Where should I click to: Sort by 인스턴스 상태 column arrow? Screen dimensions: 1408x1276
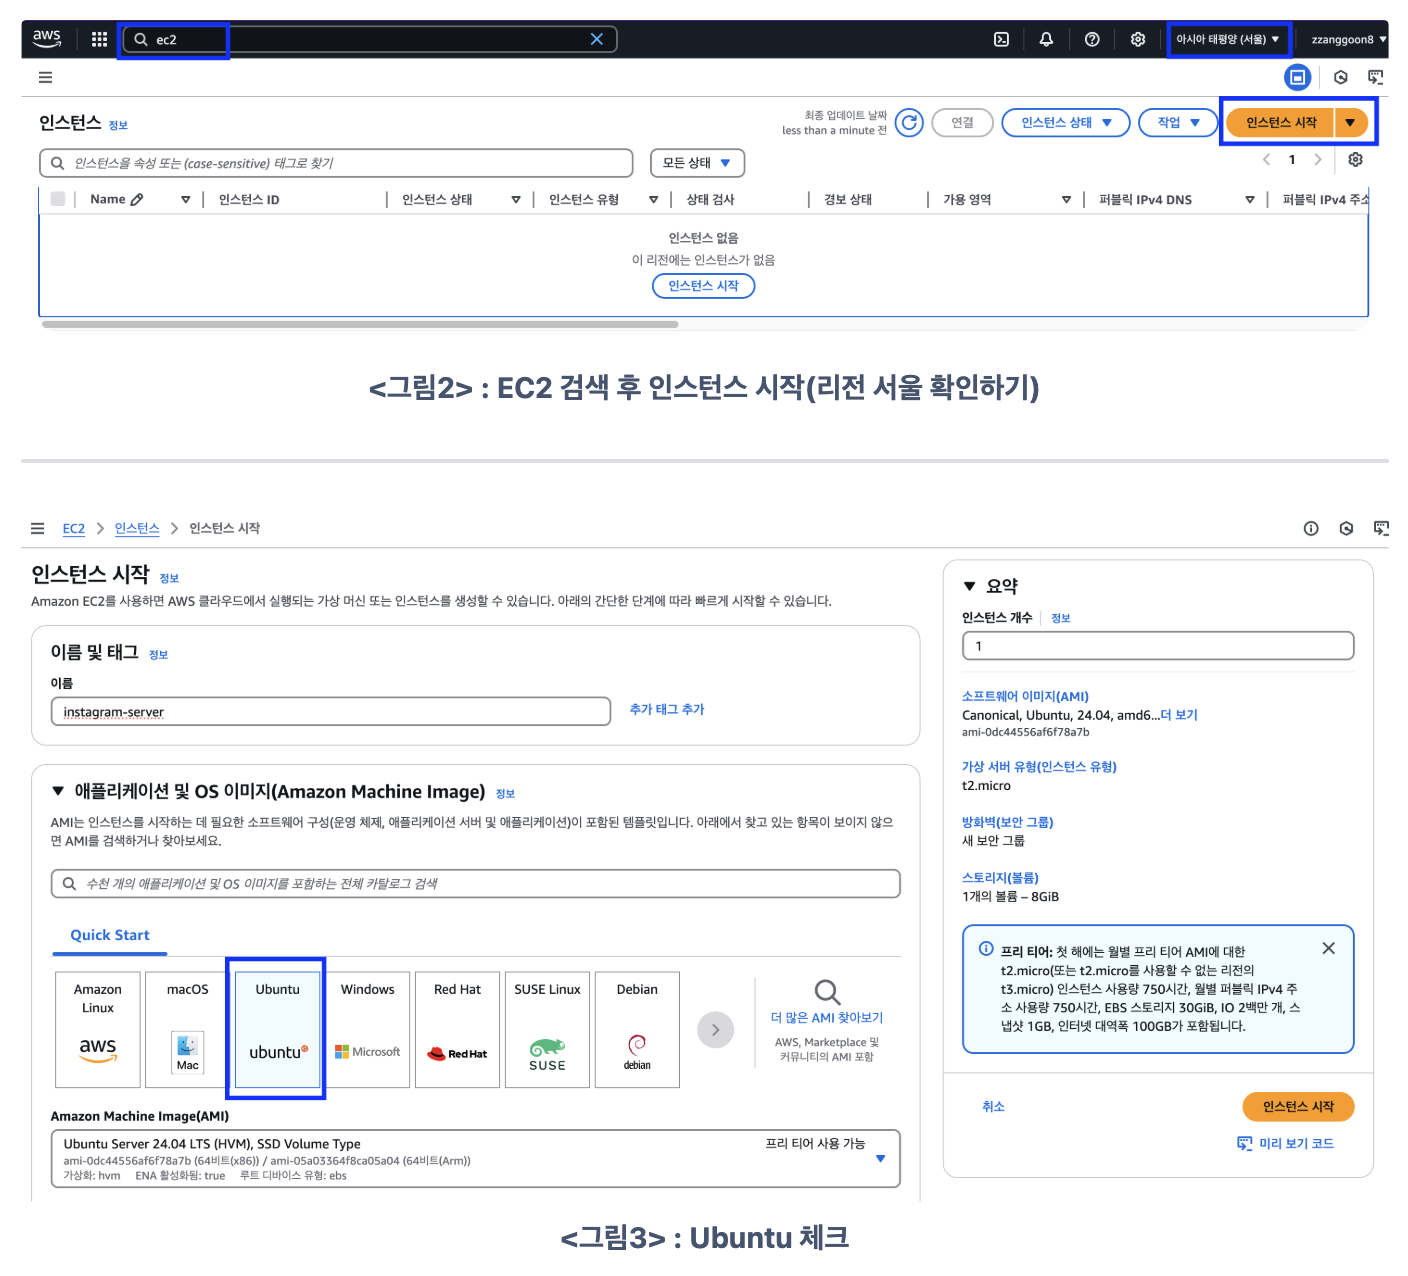pyautogui.click(x=516, y=199)
